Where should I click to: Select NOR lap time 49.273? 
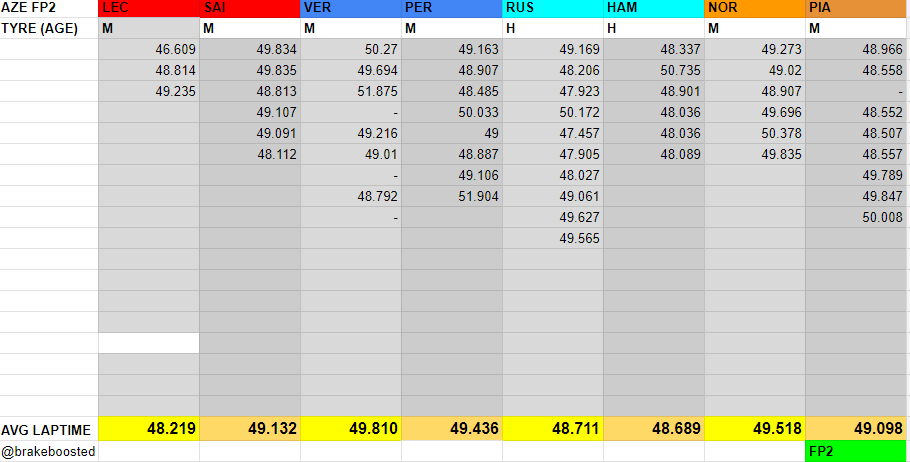click(x=755, y=49)
